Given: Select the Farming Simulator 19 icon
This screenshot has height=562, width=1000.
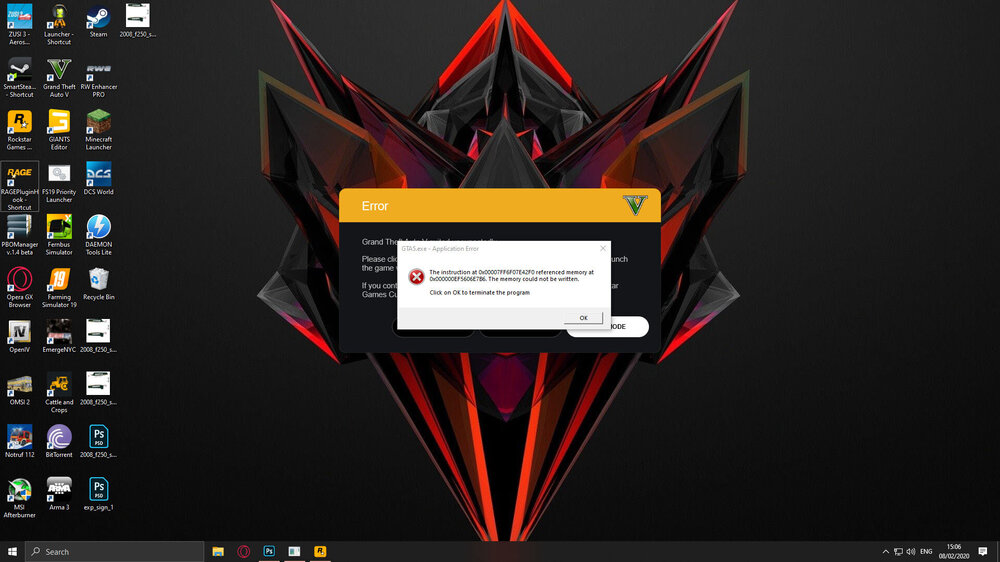Looking at the screenshot, I should click(x=59, y=288).
